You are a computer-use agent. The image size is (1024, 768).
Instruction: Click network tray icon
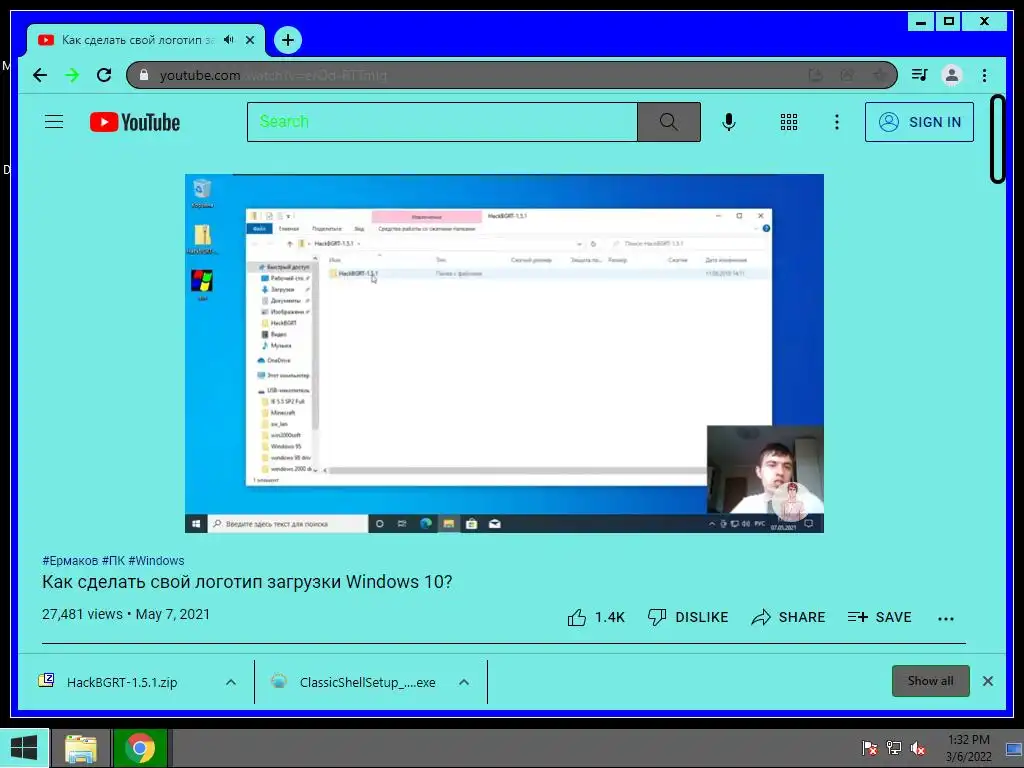click(893, 748)
